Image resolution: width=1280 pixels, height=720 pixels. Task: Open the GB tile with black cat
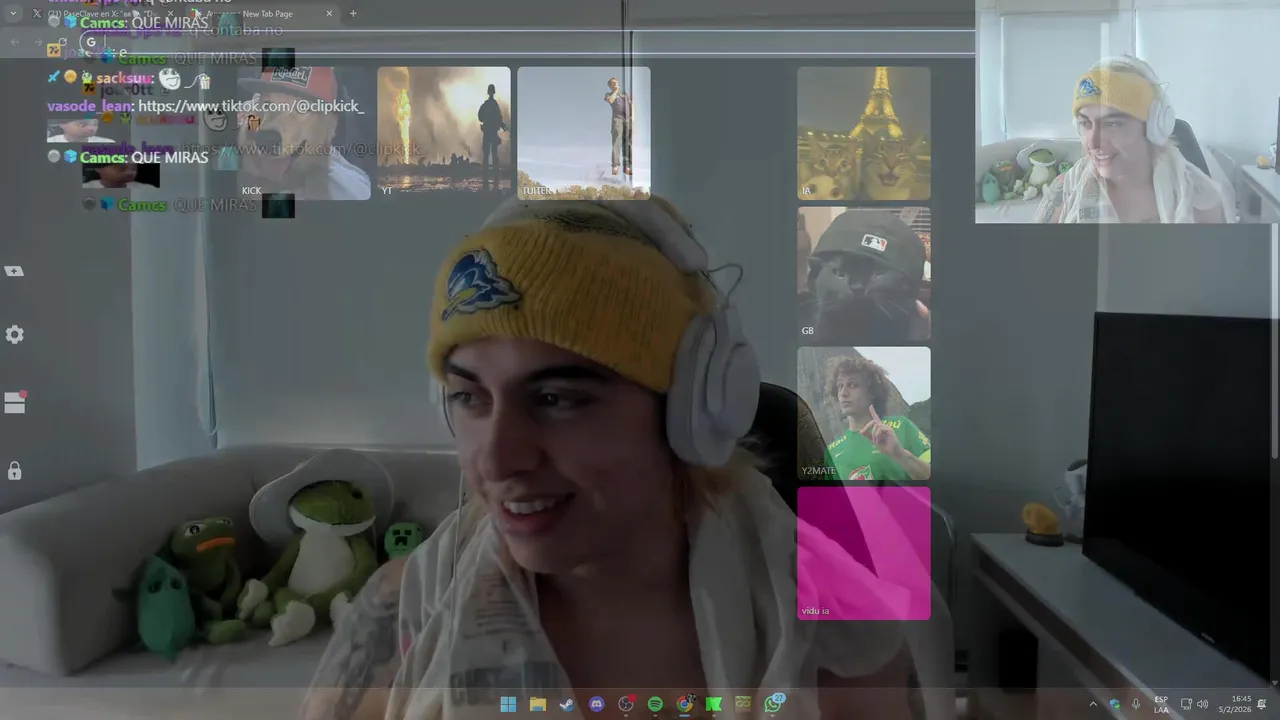click(x=864, y=273)
